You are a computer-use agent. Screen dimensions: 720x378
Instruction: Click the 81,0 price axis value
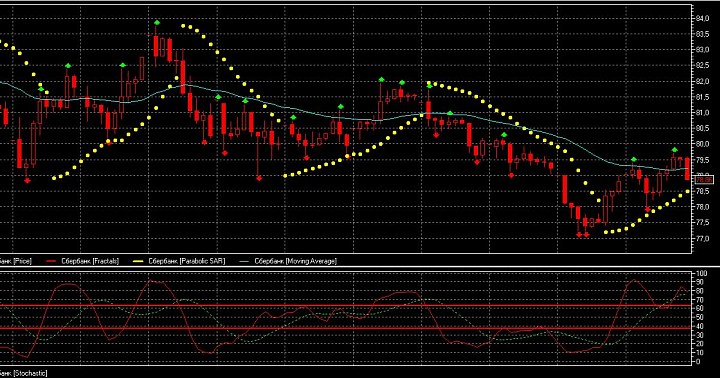coord(703,113)
